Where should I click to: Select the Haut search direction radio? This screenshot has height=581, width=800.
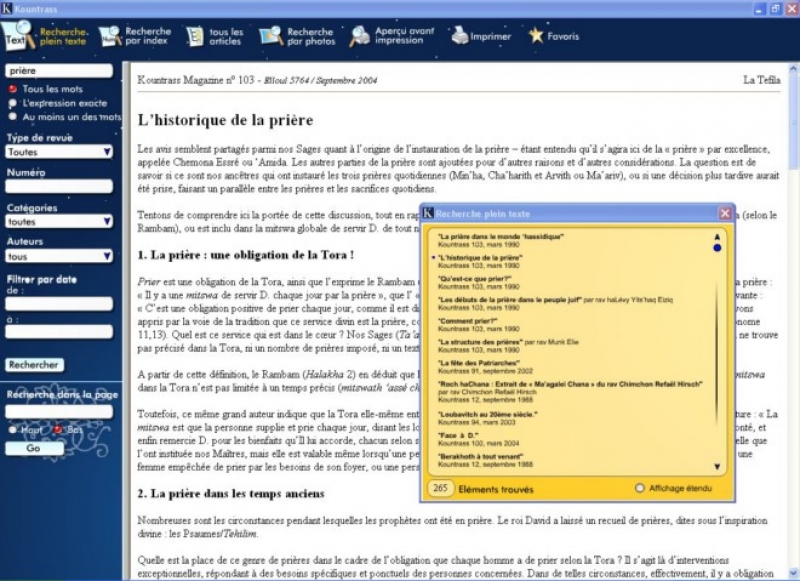click(x=13, y=430)
